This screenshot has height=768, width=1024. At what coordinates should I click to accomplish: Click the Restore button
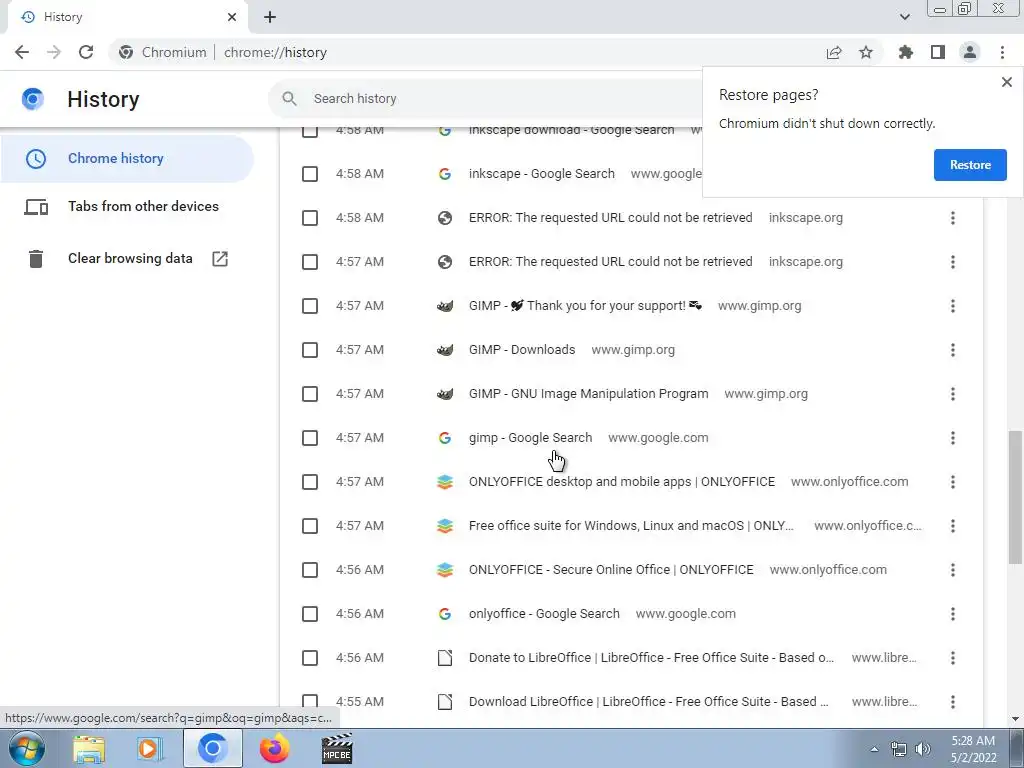click(x=970, y=165)
